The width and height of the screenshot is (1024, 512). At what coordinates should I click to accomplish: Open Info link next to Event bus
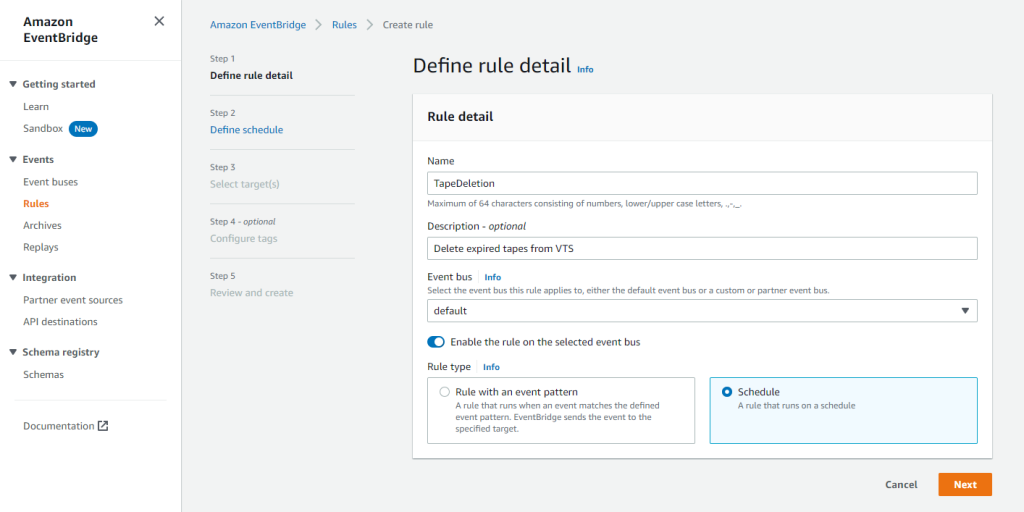pos(492,277)
